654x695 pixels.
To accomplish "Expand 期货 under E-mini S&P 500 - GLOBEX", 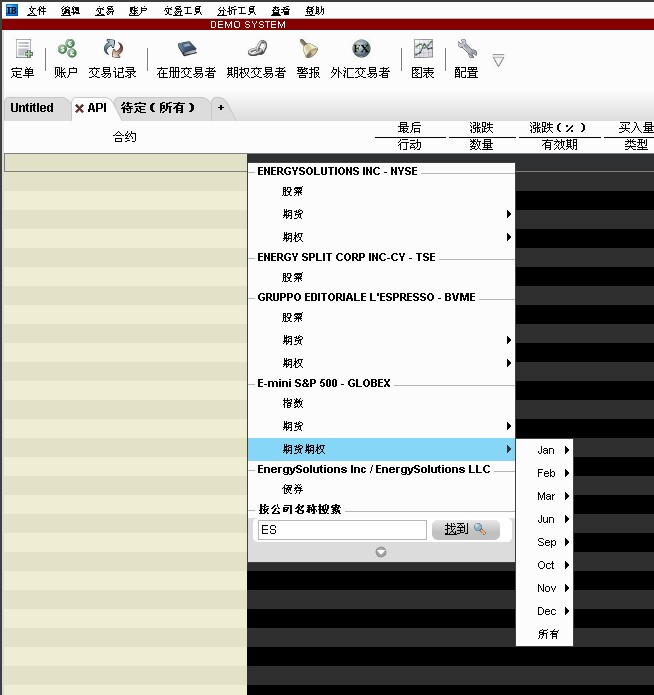I will click(381, 426).
